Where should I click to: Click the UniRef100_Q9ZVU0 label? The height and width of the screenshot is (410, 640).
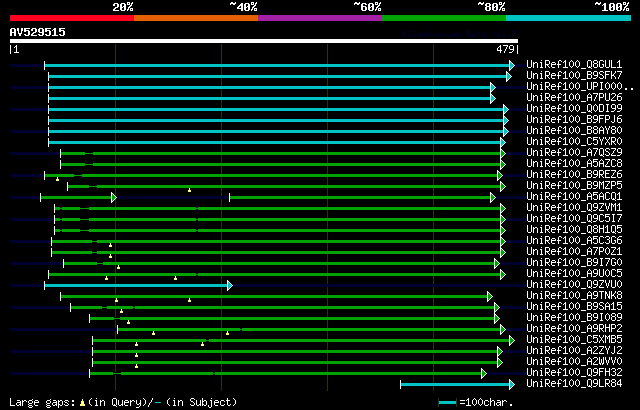click(x=574, y=285)
